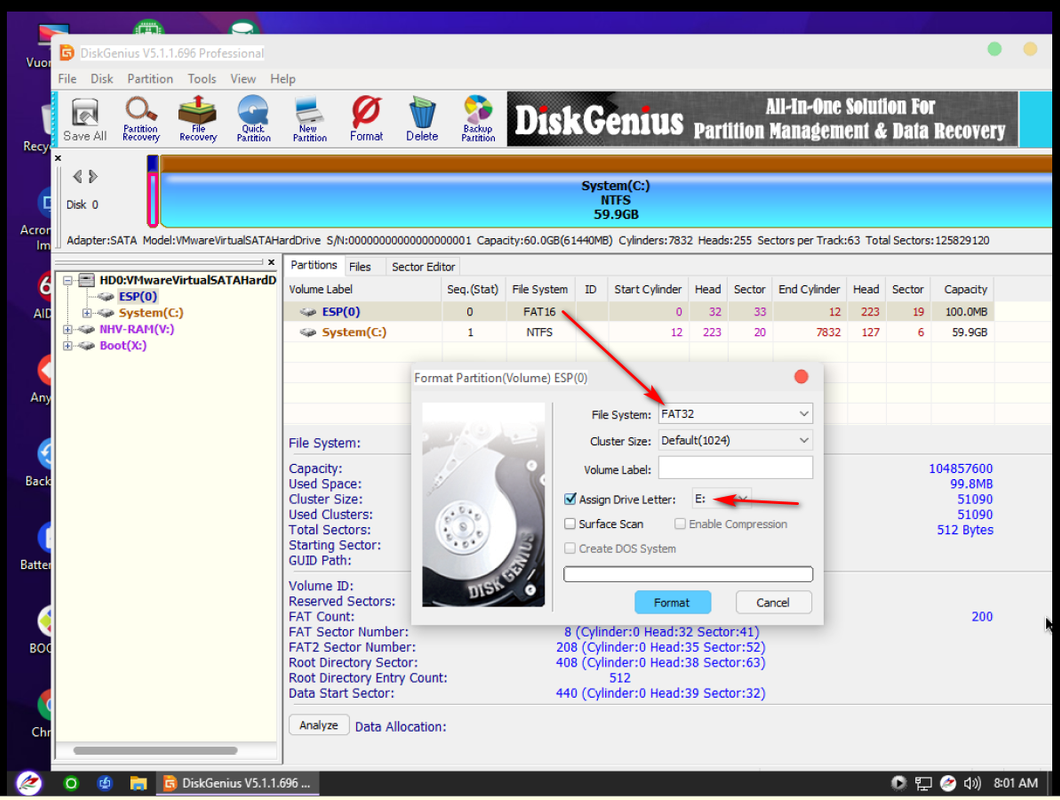Open Backup Partition tool
1060x800 pixels.
pos(478,120)
